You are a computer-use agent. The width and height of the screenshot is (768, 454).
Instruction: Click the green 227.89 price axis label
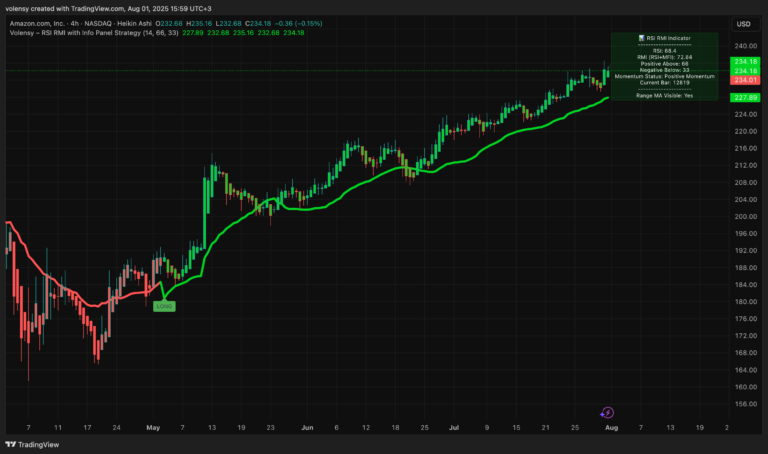tap(745, 97)
